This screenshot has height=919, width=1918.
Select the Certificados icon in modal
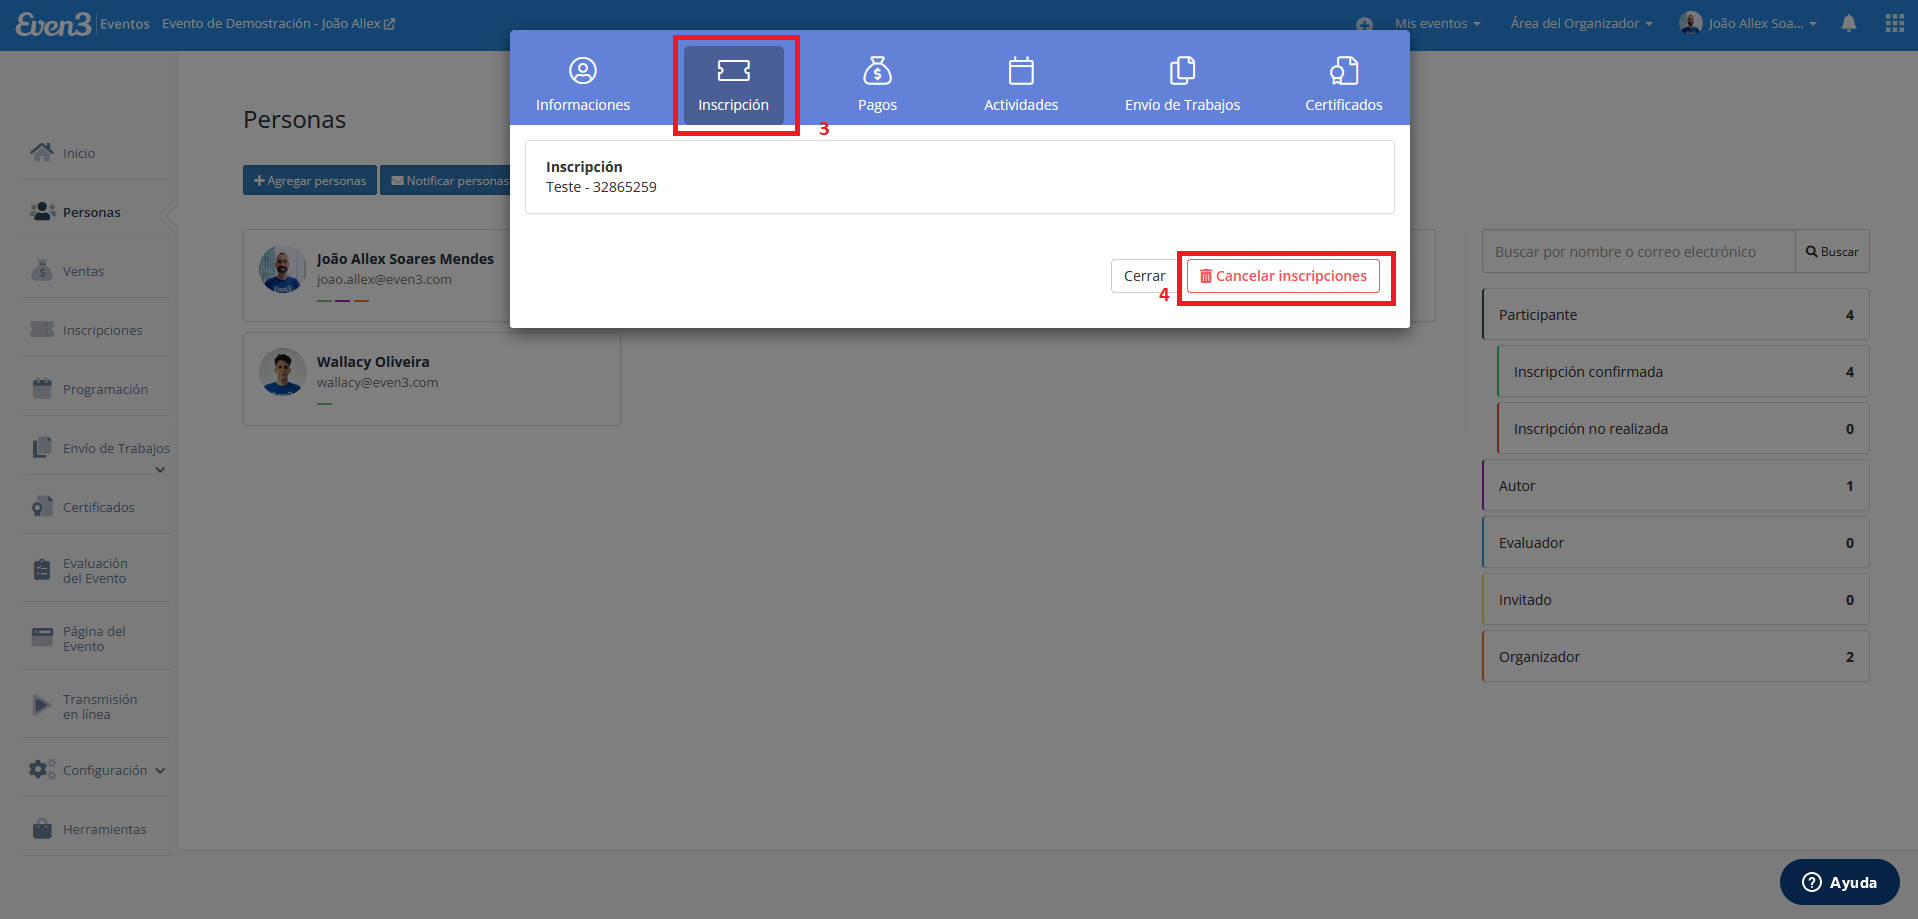[x=1344, y=71]
